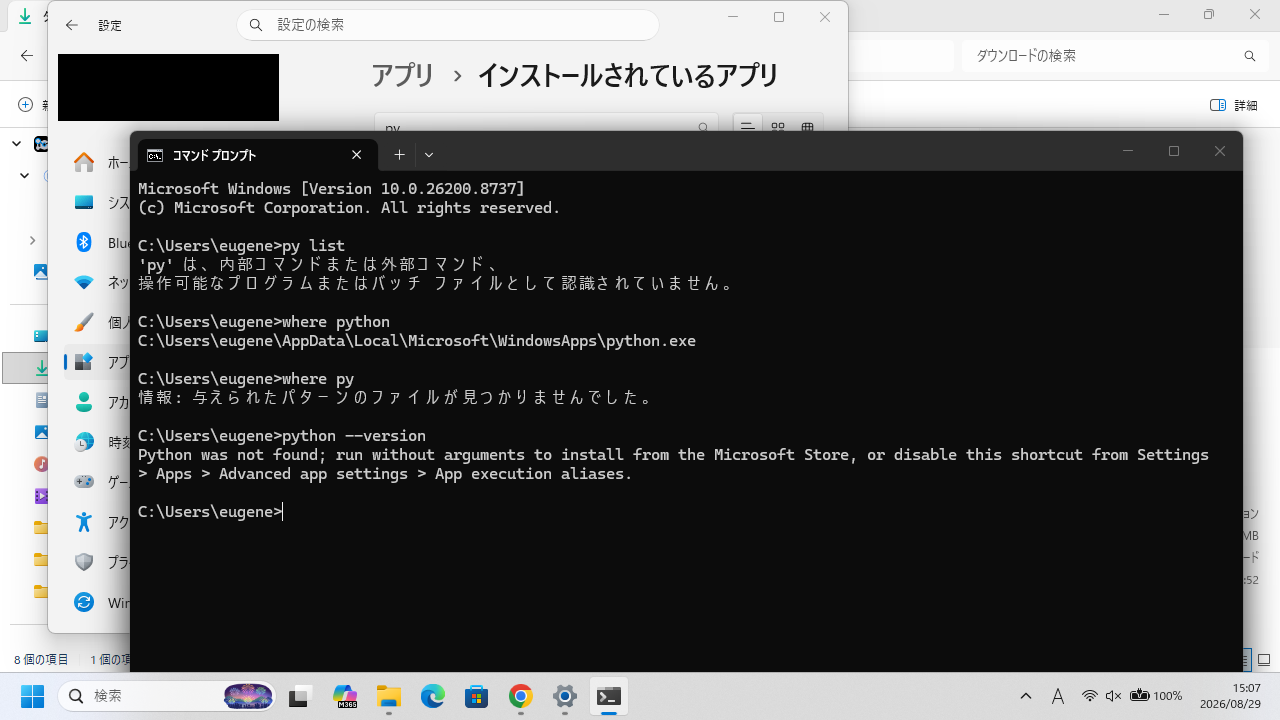Viewport: 1280px width, 720px height.
Task: Open the Bluetooth icon in Settings sidebar
Action: point(85,243)
